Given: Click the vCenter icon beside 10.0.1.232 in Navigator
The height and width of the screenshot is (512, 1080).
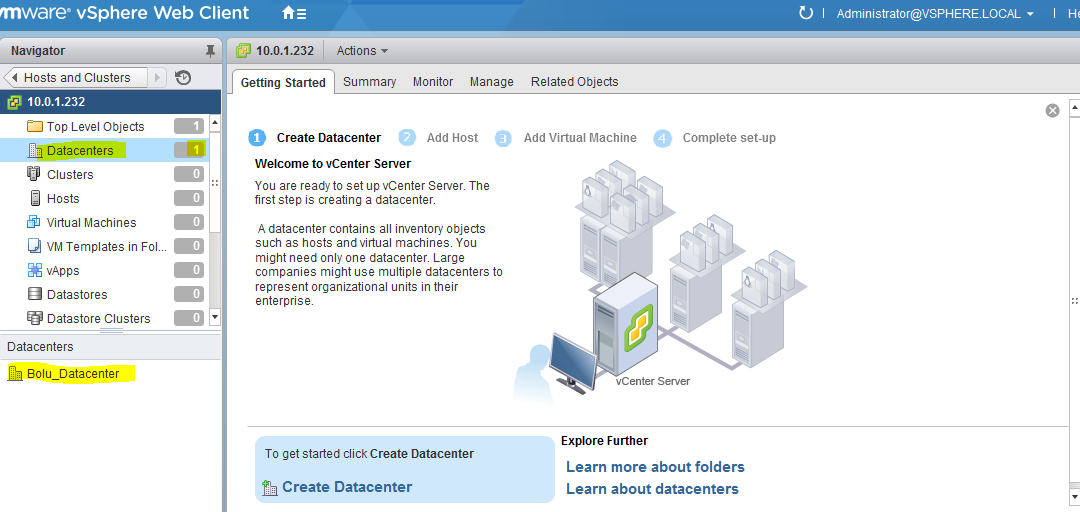Looking at the screenshot, I should 14,102.
